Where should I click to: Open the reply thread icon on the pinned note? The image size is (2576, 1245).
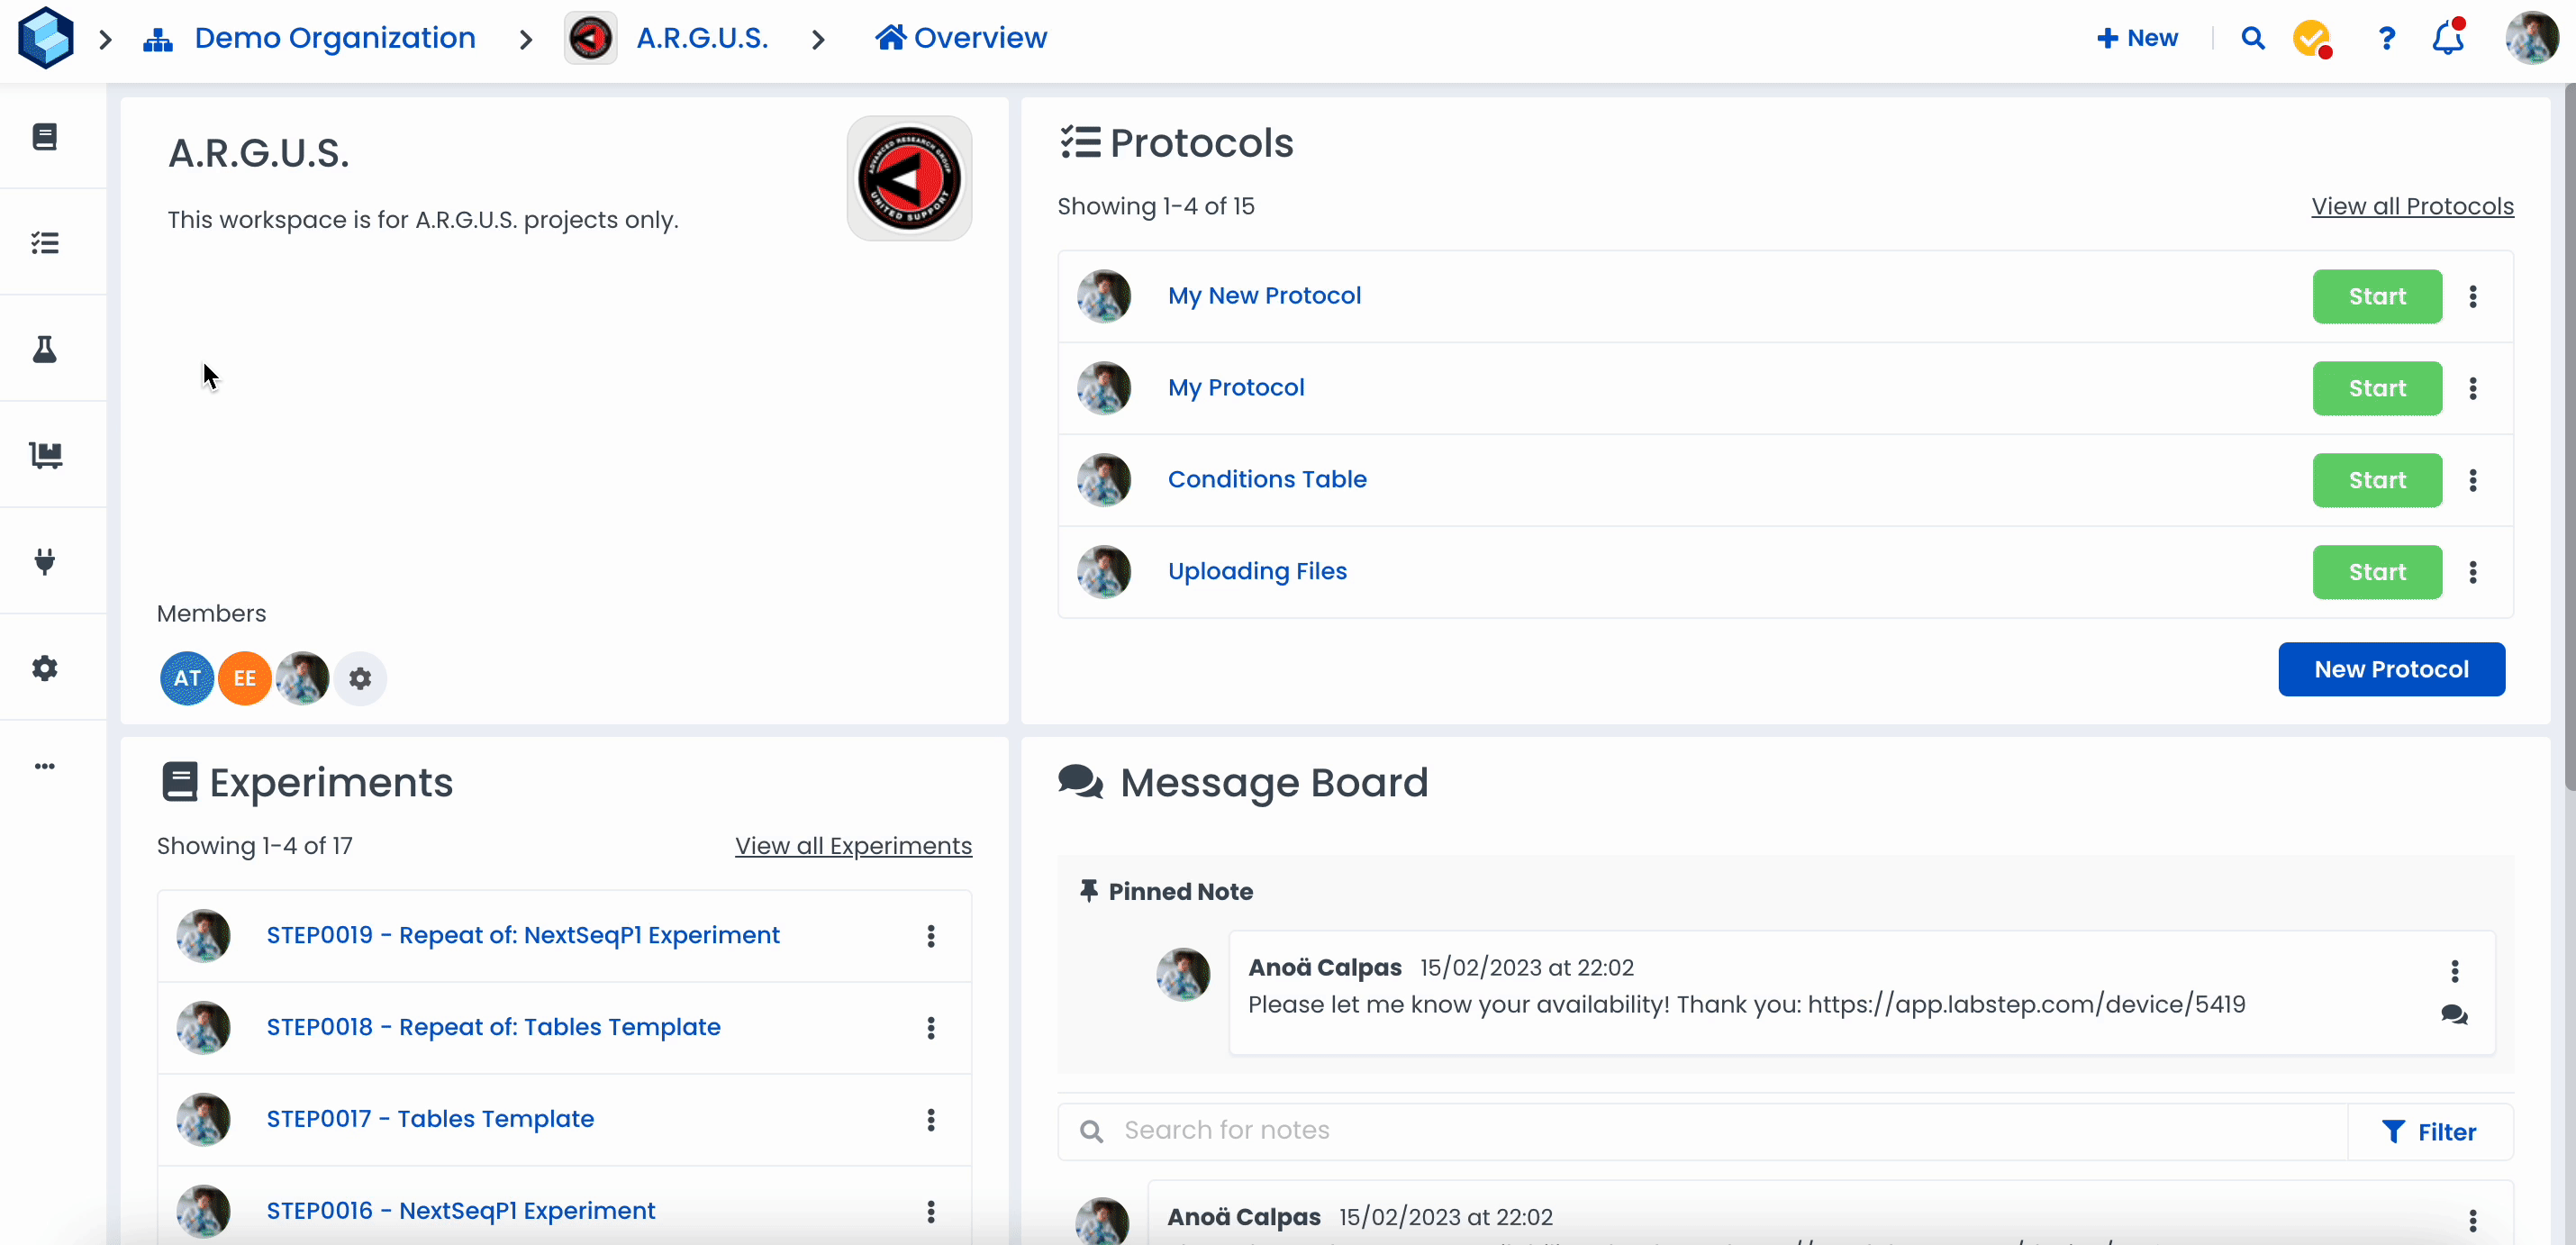coord(2454,1015)
